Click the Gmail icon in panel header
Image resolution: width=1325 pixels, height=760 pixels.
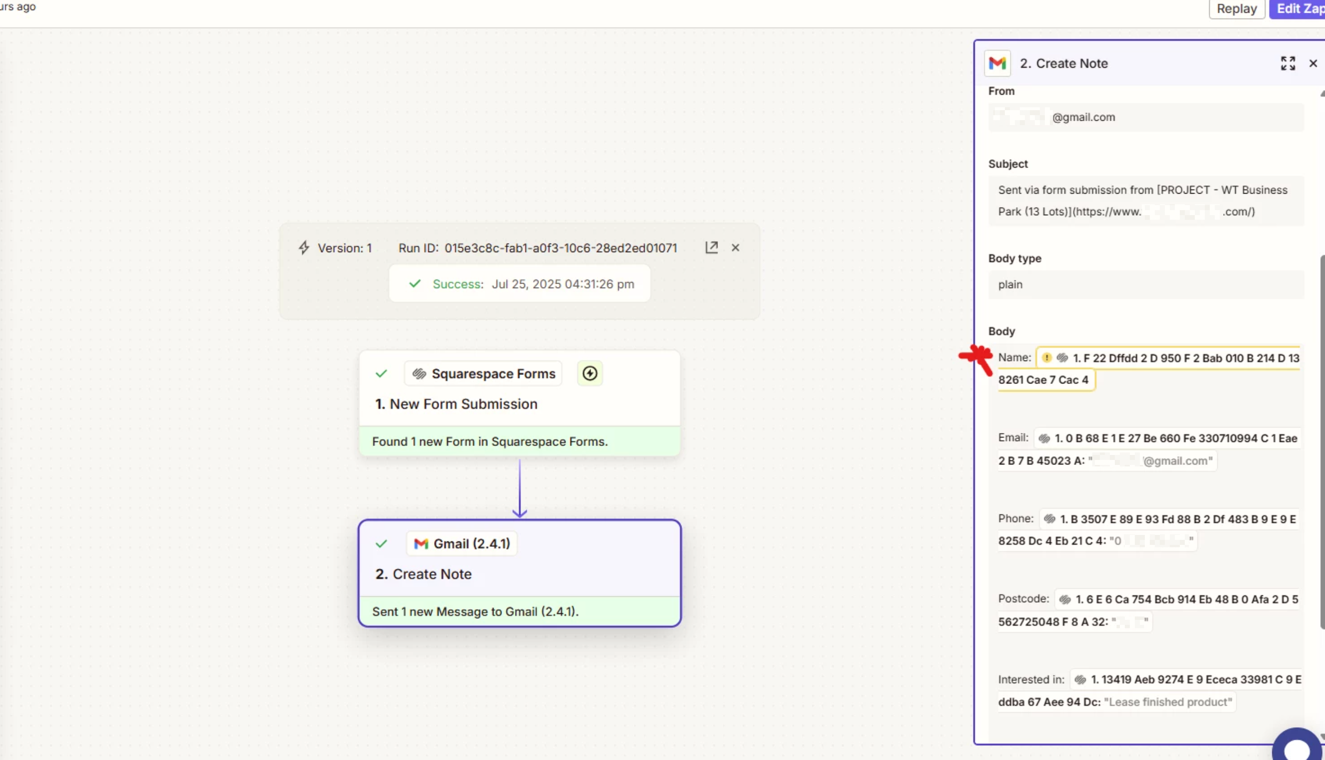coord(997,63)
